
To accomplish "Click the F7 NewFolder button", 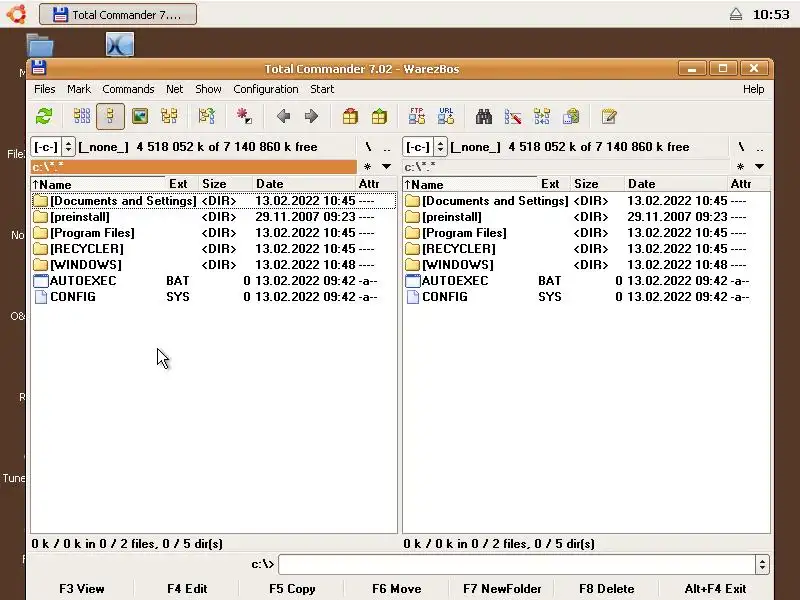I will click(x=502, y=589).
